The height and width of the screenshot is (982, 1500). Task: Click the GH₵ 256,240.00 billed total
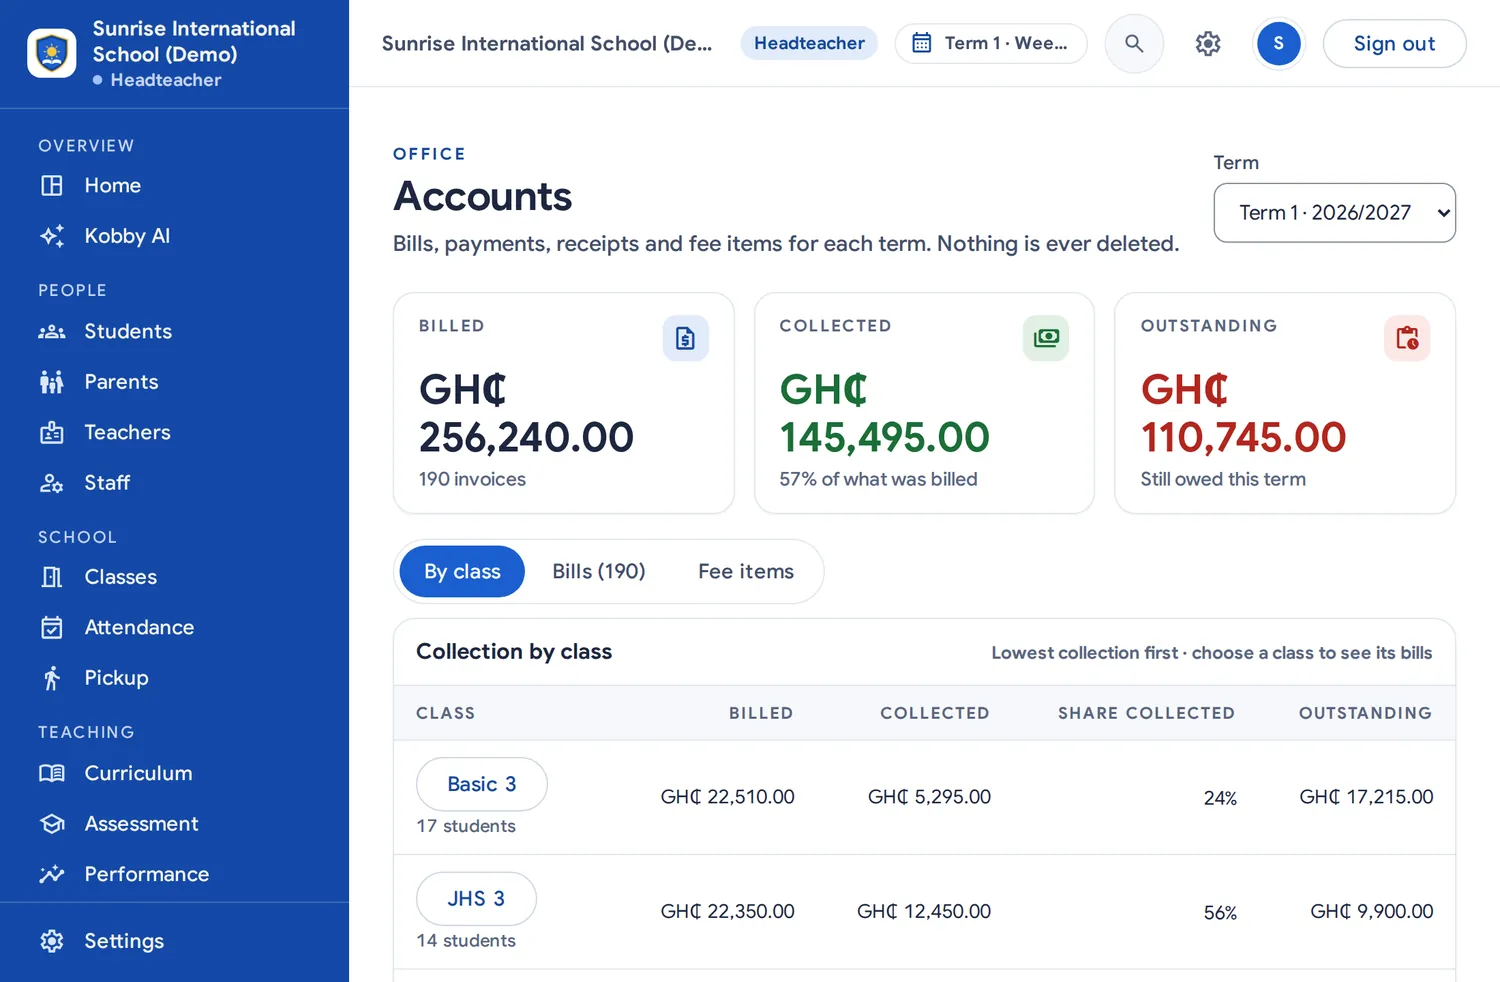(526, 414)
